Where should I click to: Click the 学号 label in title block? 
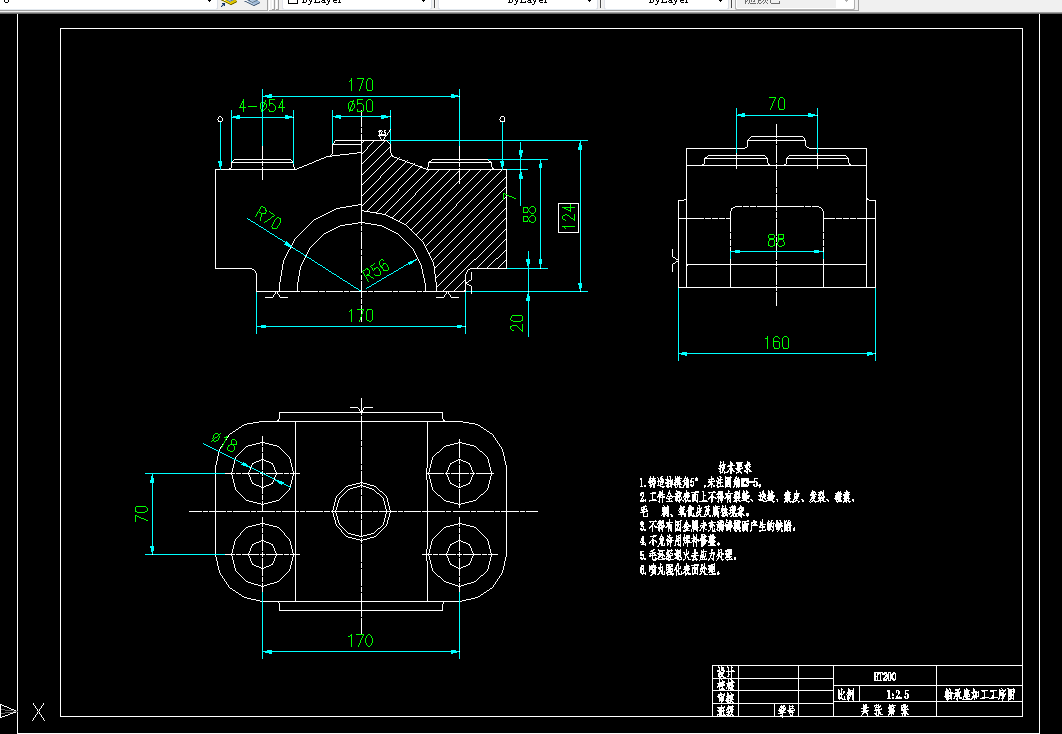pyautogui.click(x=786, y=710)
